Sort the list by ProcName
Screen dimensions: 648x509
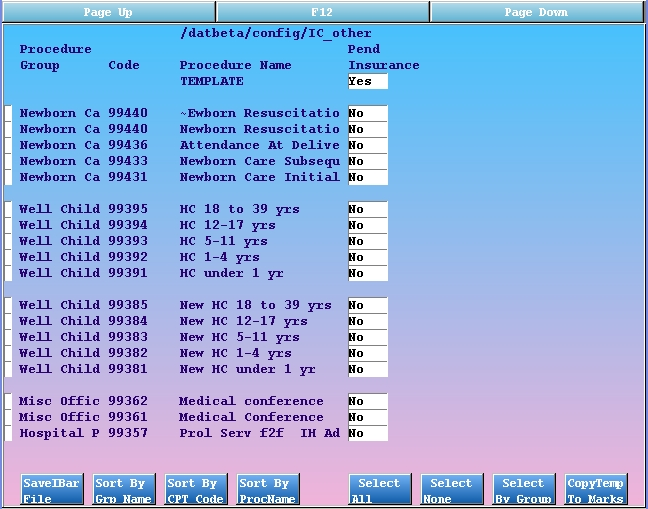pos(268,490)
